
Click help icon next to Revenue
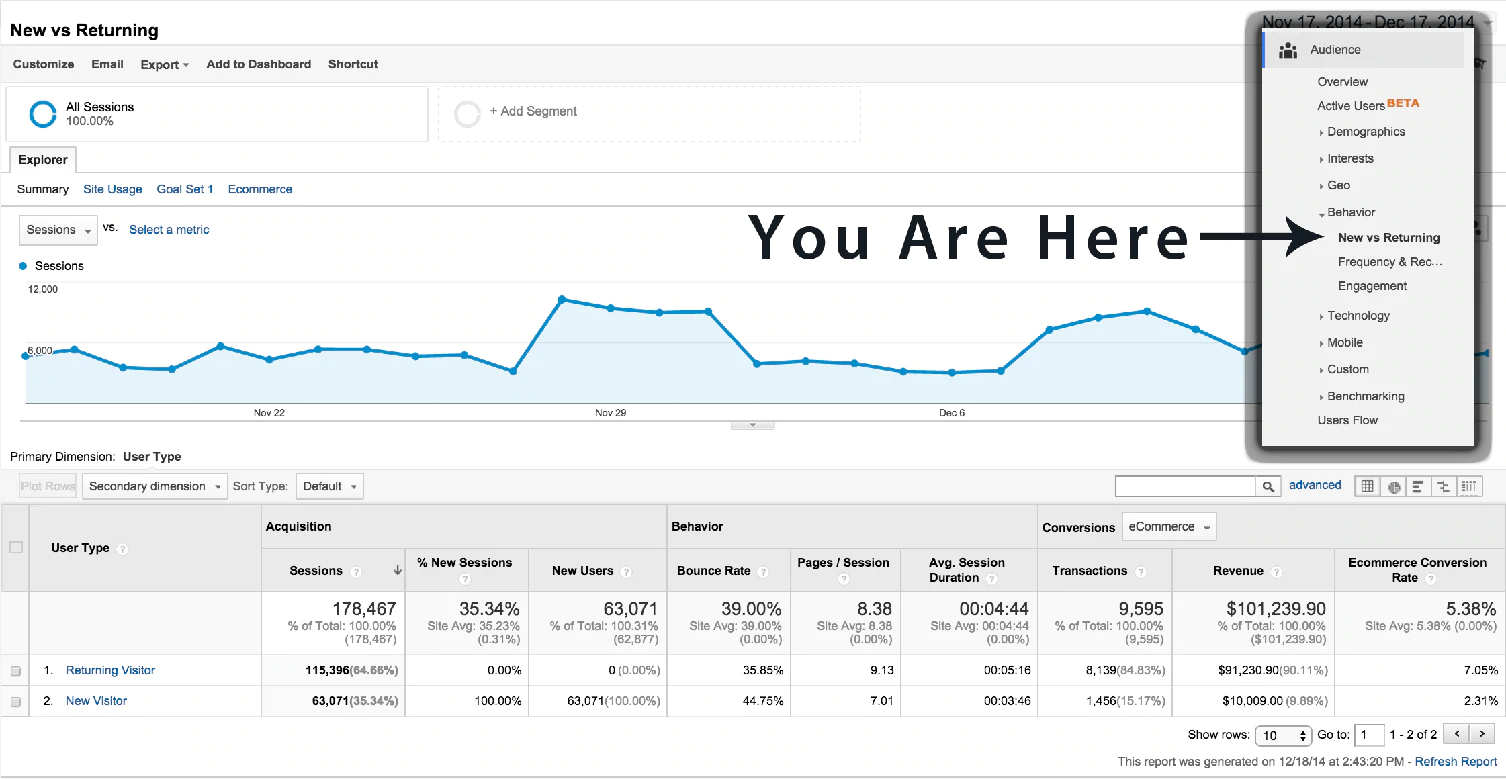[1277, 572]
